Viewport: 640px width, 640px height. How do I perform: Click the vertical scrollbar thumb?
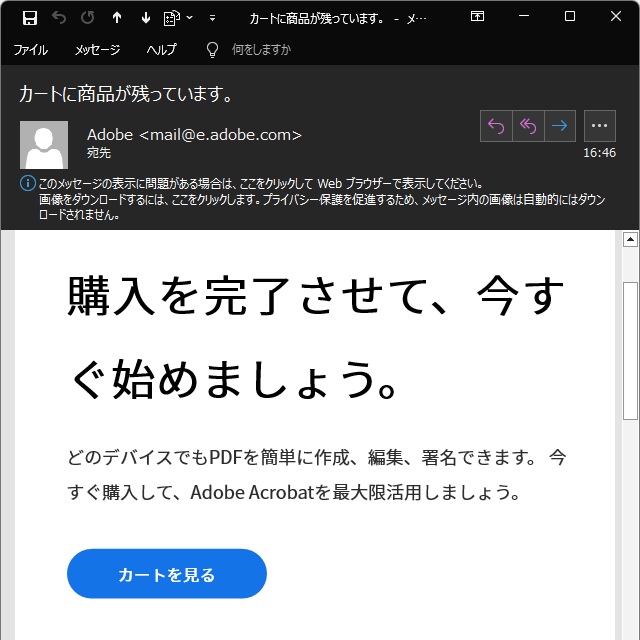pos(630,351)
